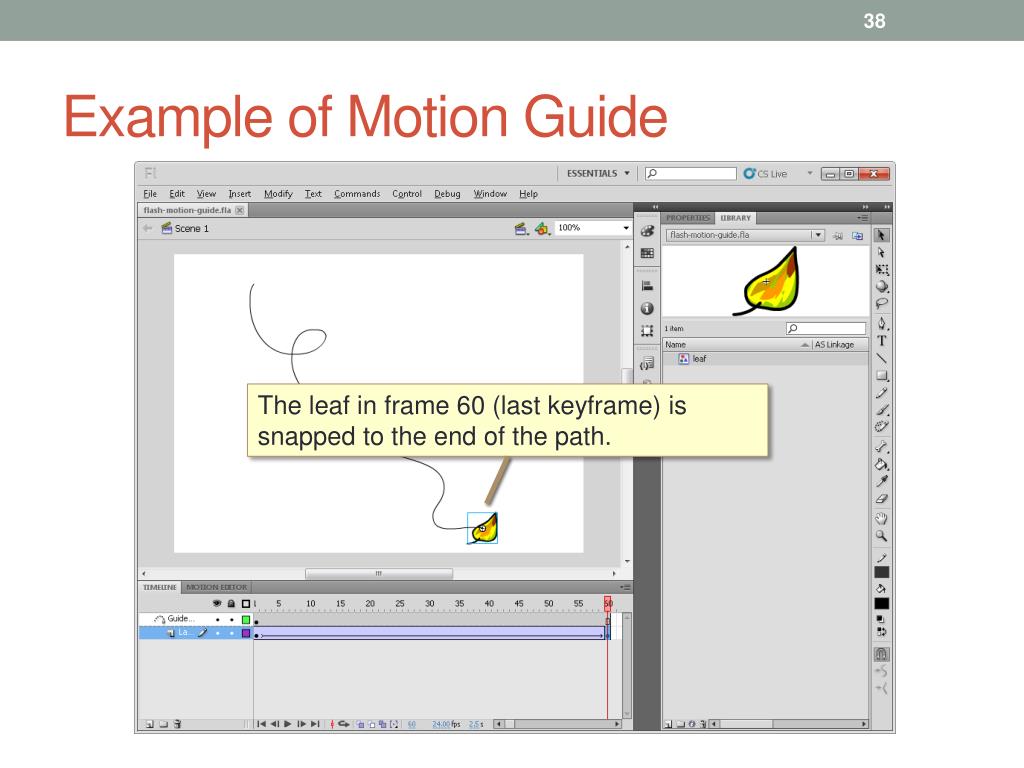Select the Pencil tool
The height and width of the screenshot is (768, 1024).
(x=881, y=392)
